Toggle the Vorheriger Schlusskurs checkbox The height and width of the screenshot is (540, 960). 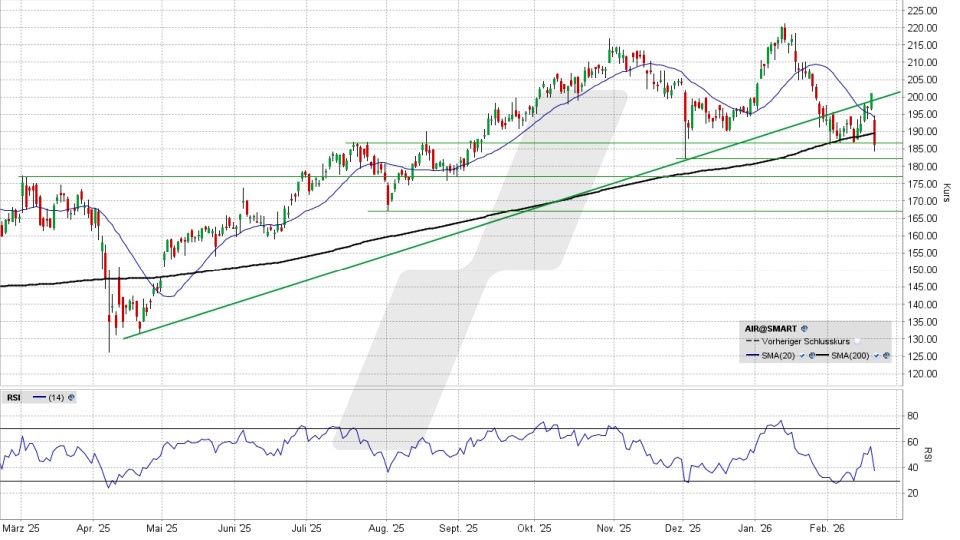tap(857, 341)
